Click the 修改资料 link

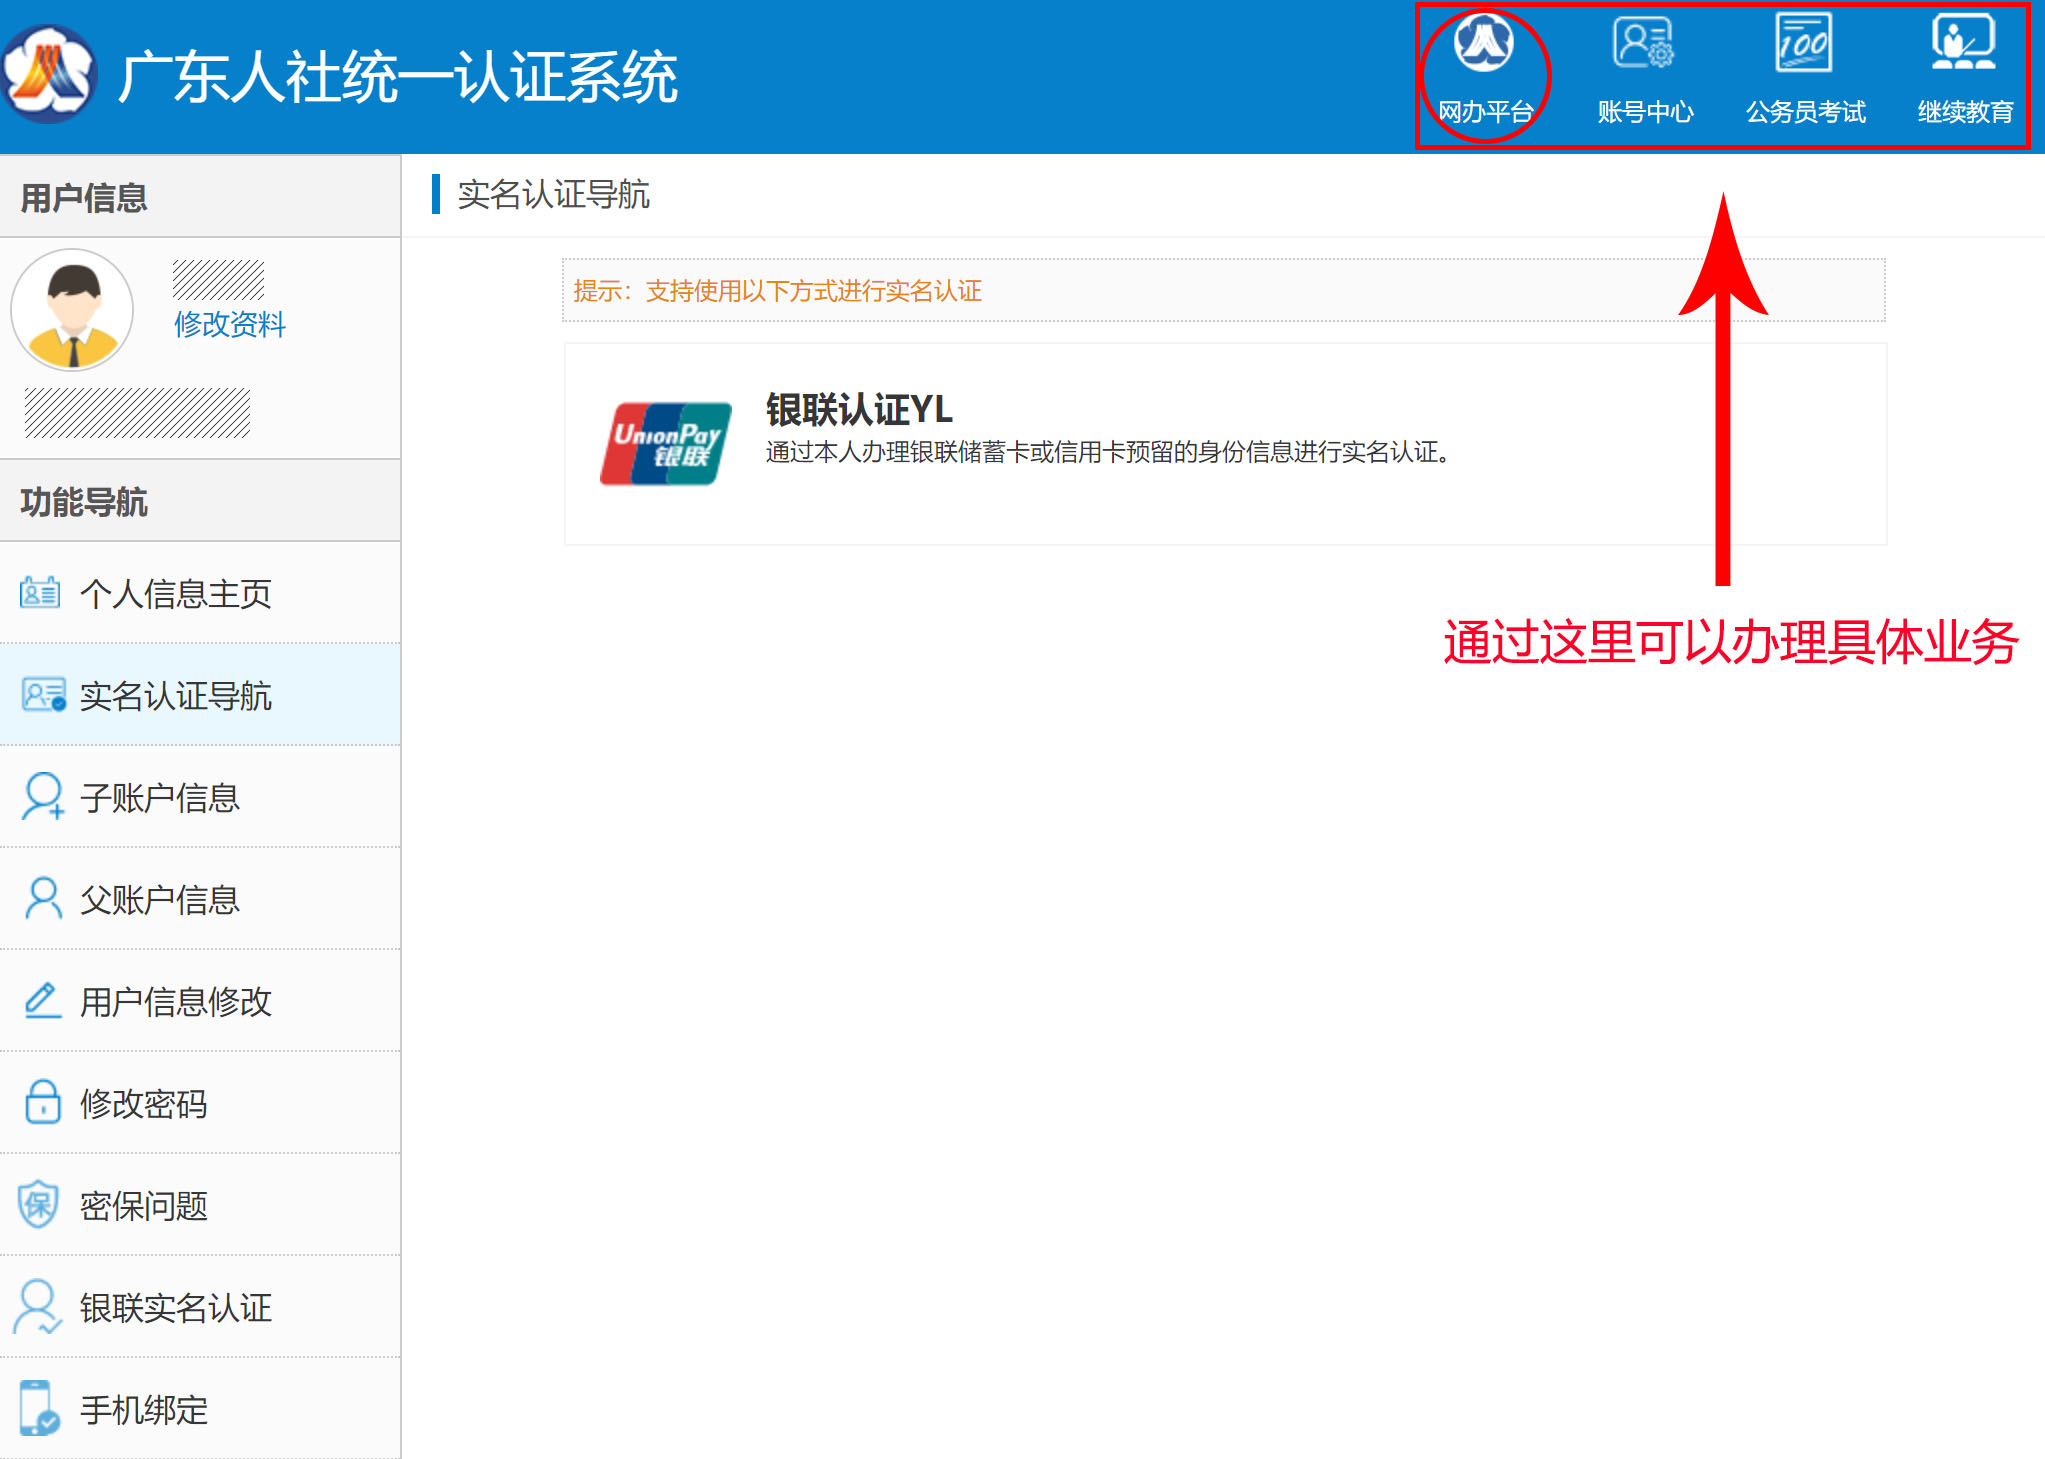[x=229, y=324]
